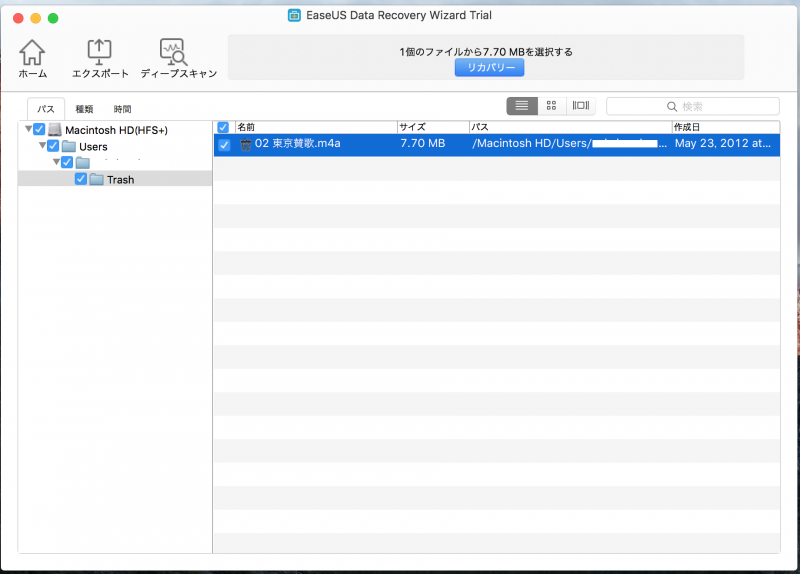Select cover flow view mode
This screenshot has height=574, width=800.
click(581, 106)
